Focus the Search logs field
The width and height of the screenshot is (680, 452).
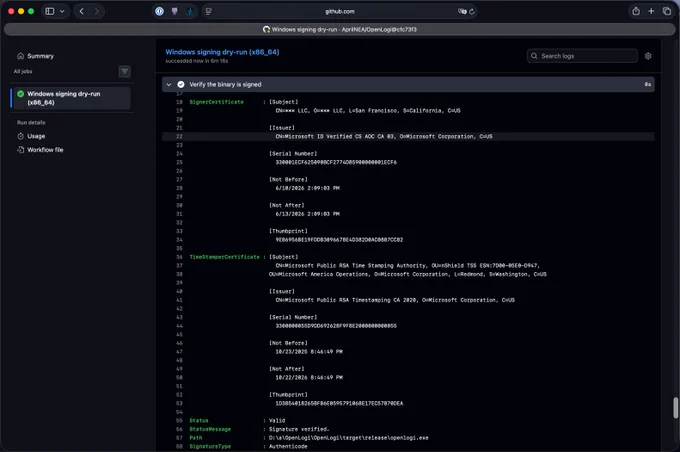click(582, 56)
